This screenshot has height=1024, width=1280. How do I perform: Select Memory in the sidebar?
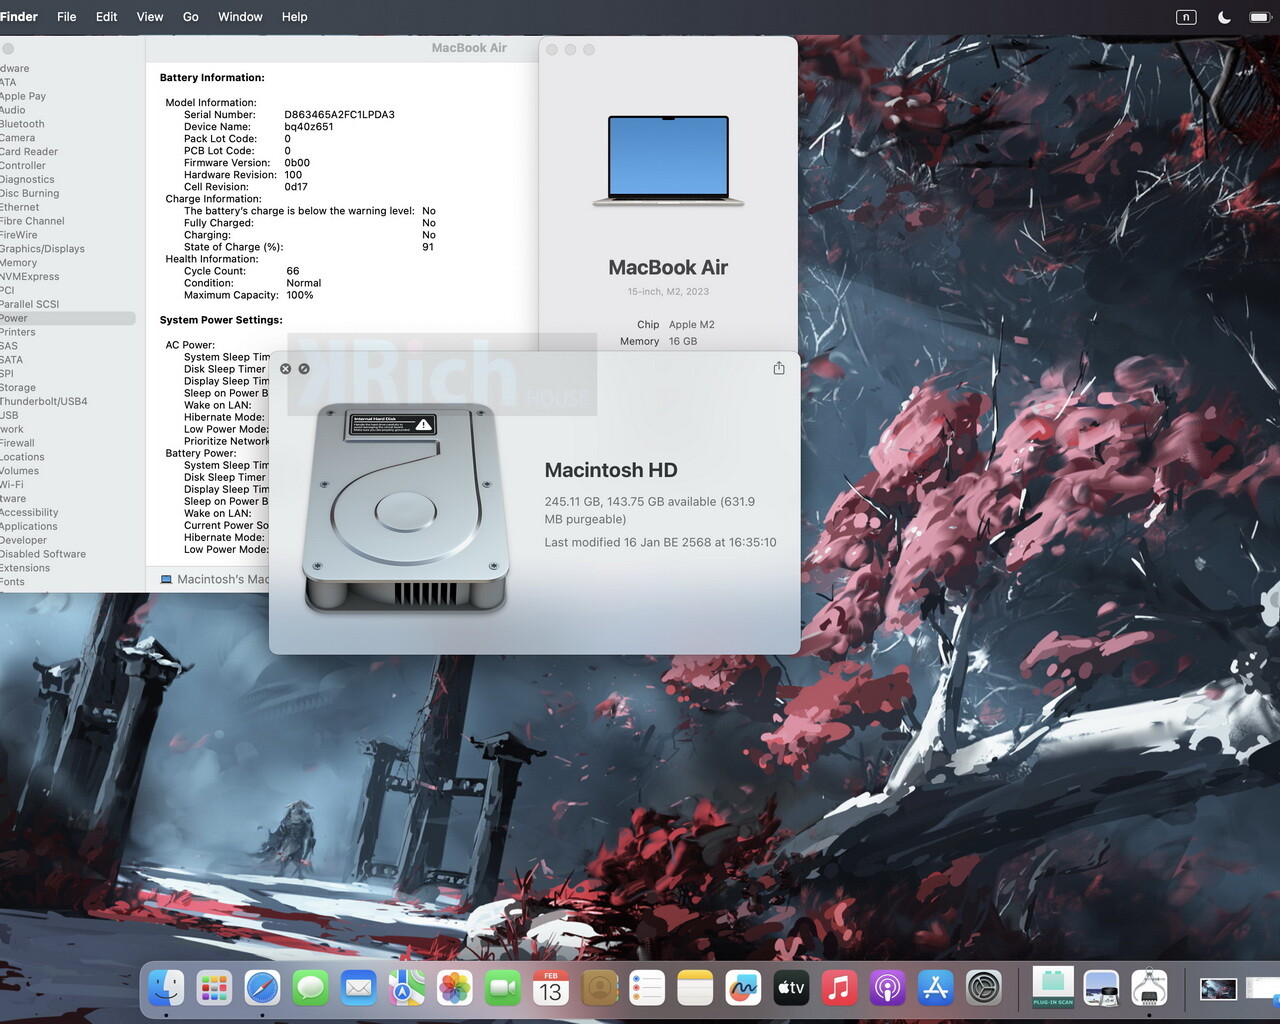18,263
